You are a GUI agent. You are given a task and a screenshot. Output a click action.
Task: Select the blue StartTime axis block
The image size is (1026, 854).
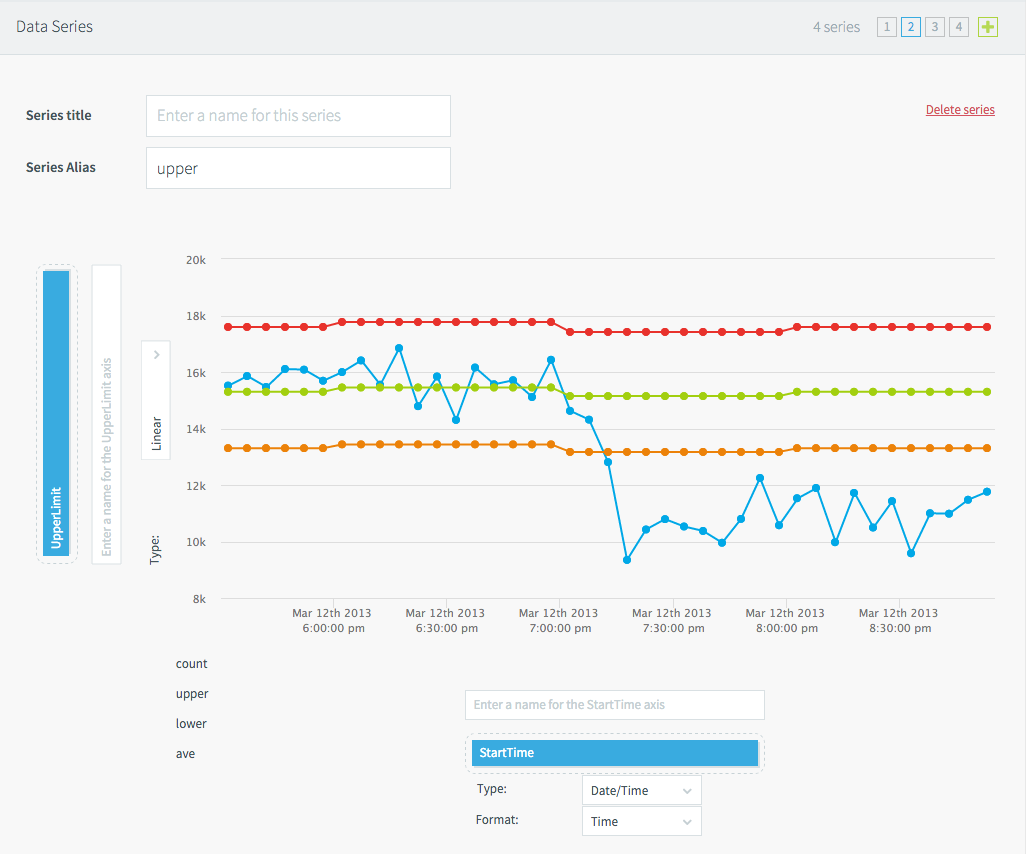(614, 753)
